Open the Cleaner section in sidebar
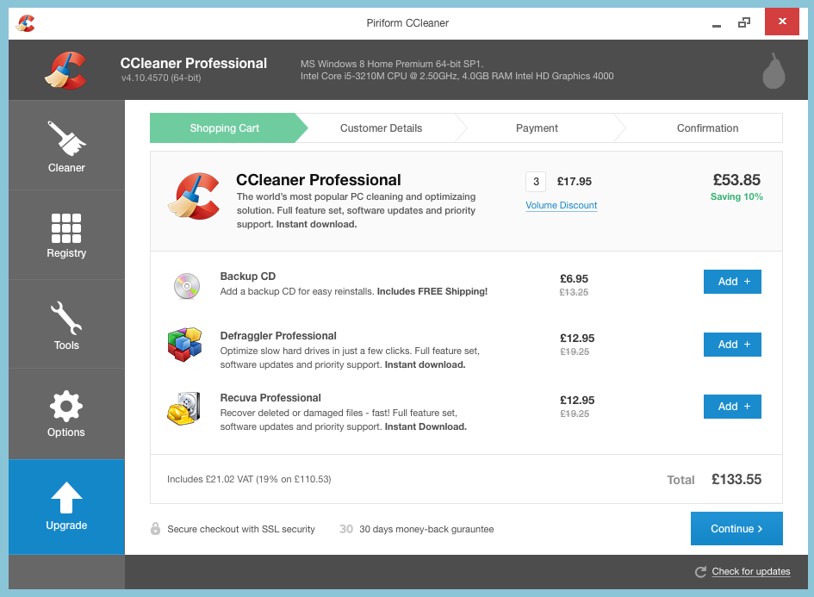 tap(66, 146)
